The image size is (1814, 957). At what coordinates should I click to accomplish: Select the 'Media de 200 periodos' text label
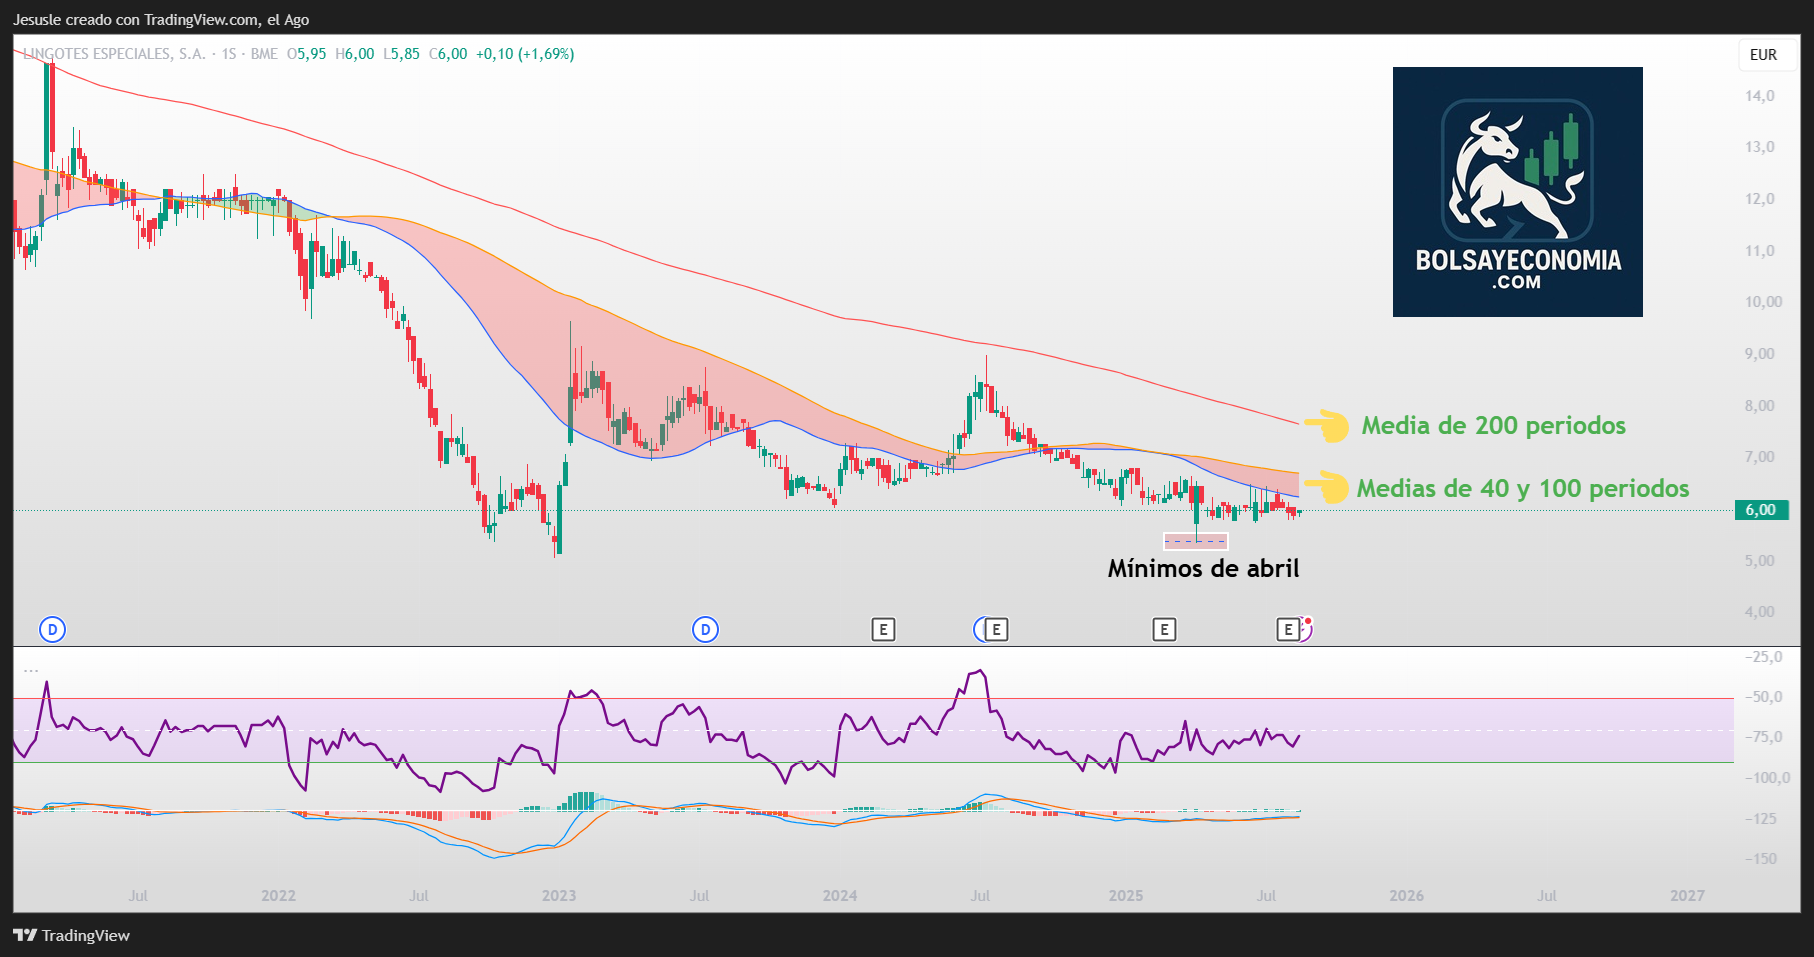[x=1493, y=426]
